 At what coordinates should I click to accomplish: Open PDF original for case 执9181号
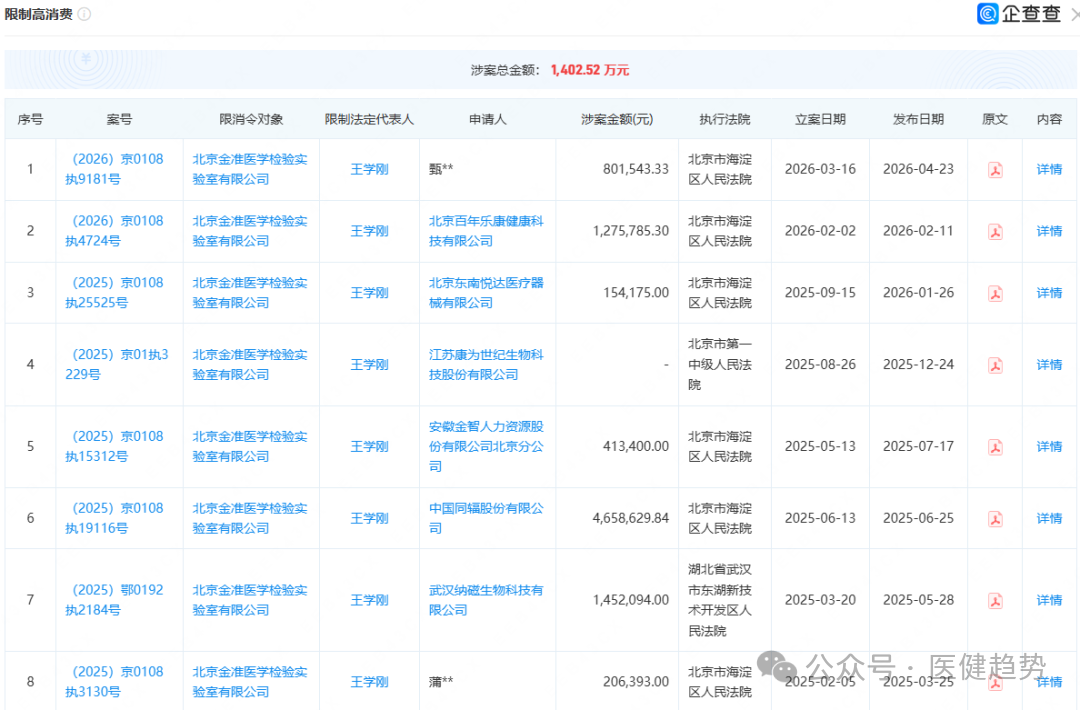point(995,169)
